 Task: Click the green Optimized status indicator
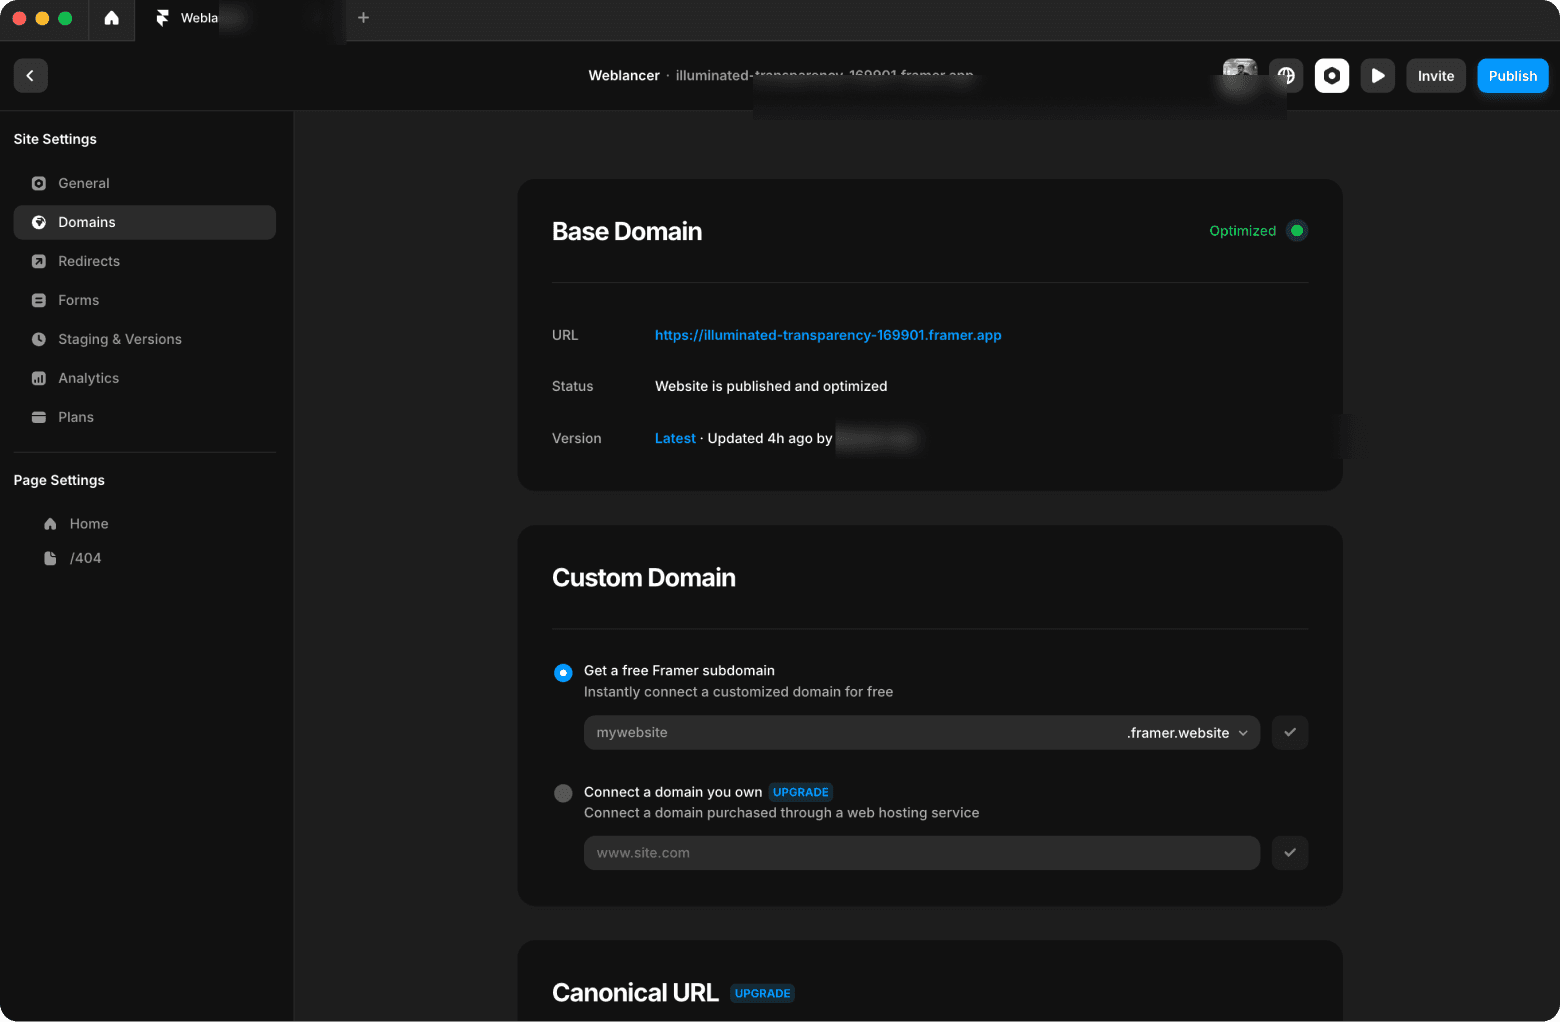coord(1297,231)
